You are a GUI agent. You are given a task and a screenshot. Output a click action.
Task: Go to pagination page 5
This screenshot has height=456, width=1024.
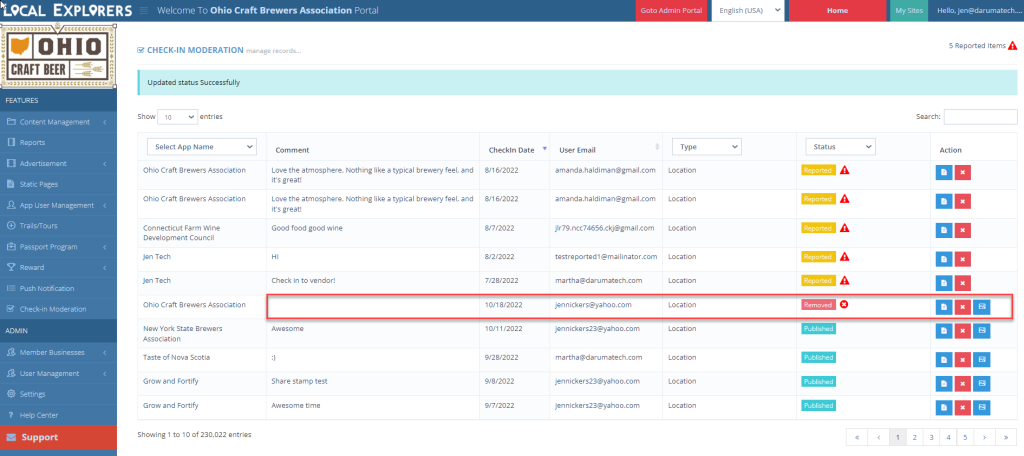pyautogui.click(x=965, y=437)
